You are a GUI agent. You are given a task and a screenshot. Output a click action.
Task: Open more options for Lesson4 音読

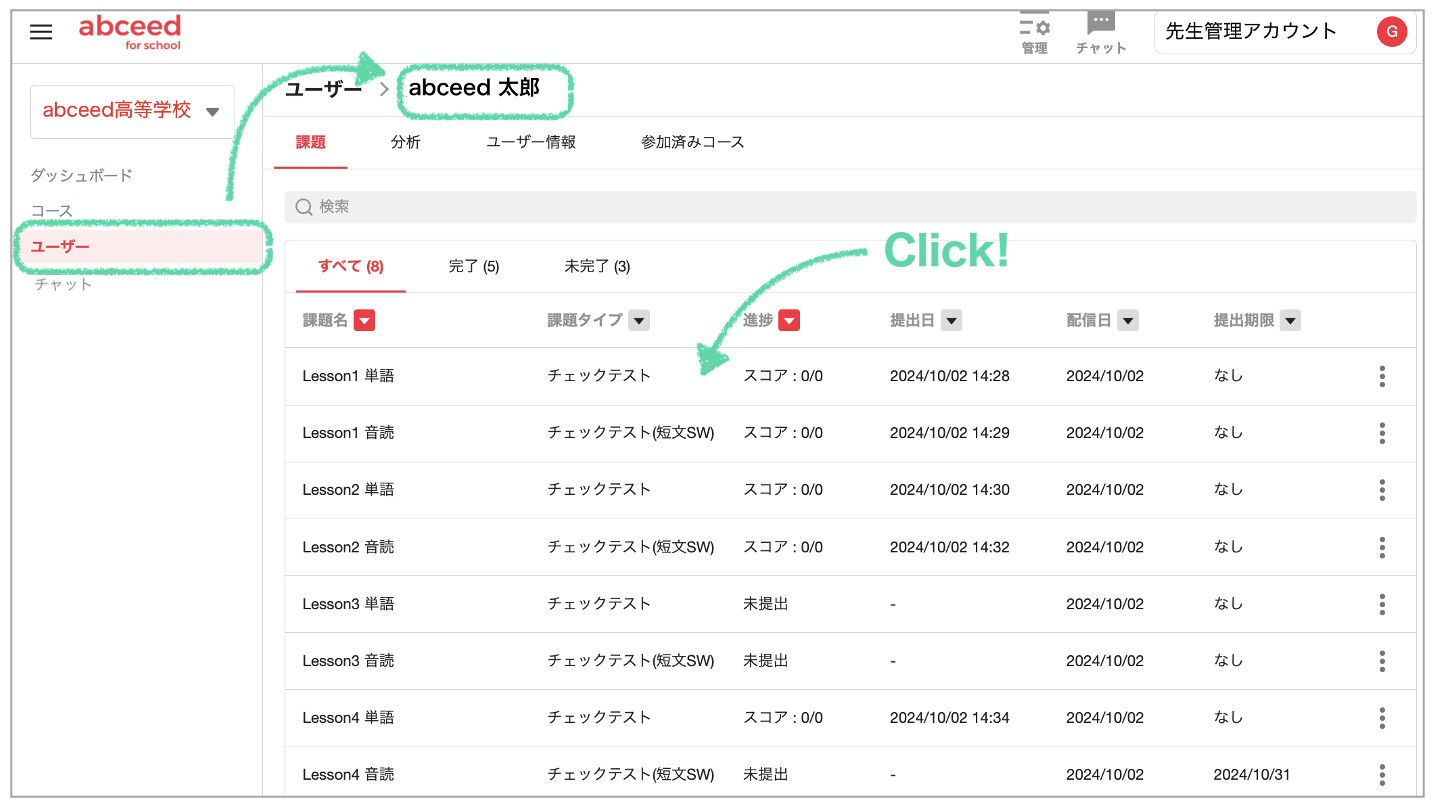tap(1382, 775)
